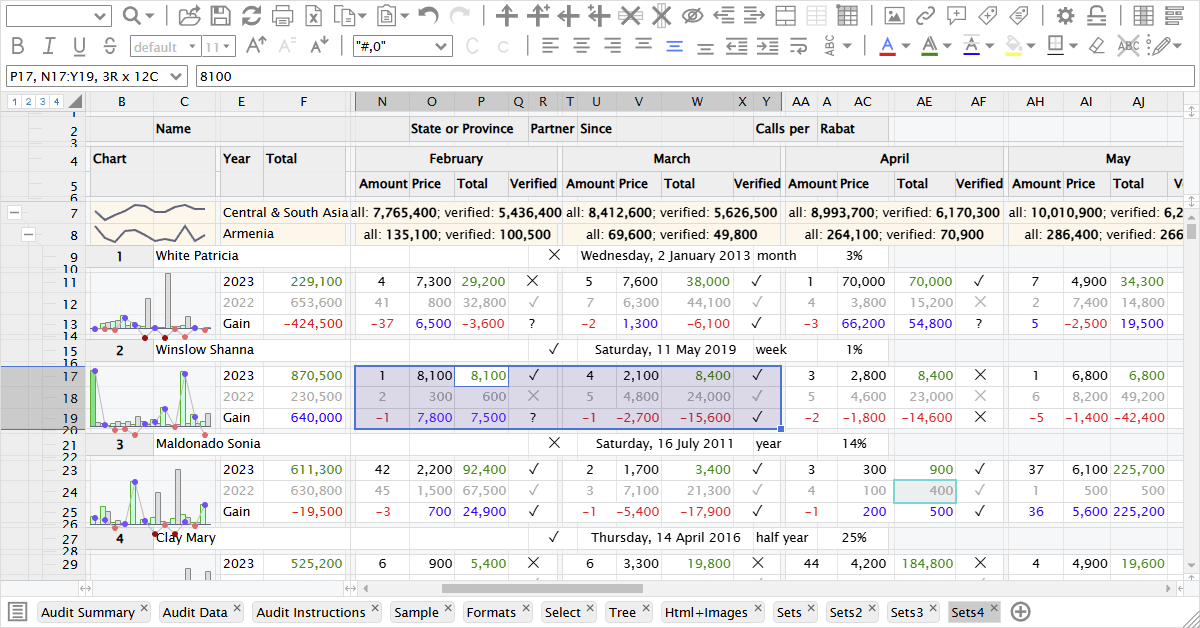Click the Undo arrow icon
The height and width of the screenshot is (628, 1200).
pyautogui.click(x=428, y=15)
